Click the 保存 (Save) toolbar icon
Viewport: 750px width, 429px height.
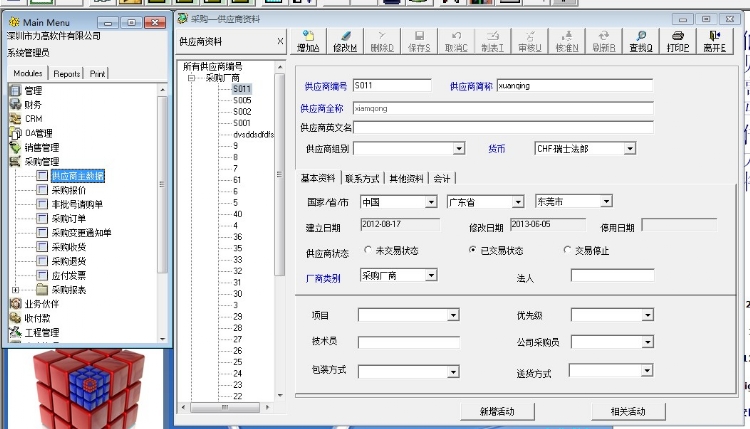419,41
